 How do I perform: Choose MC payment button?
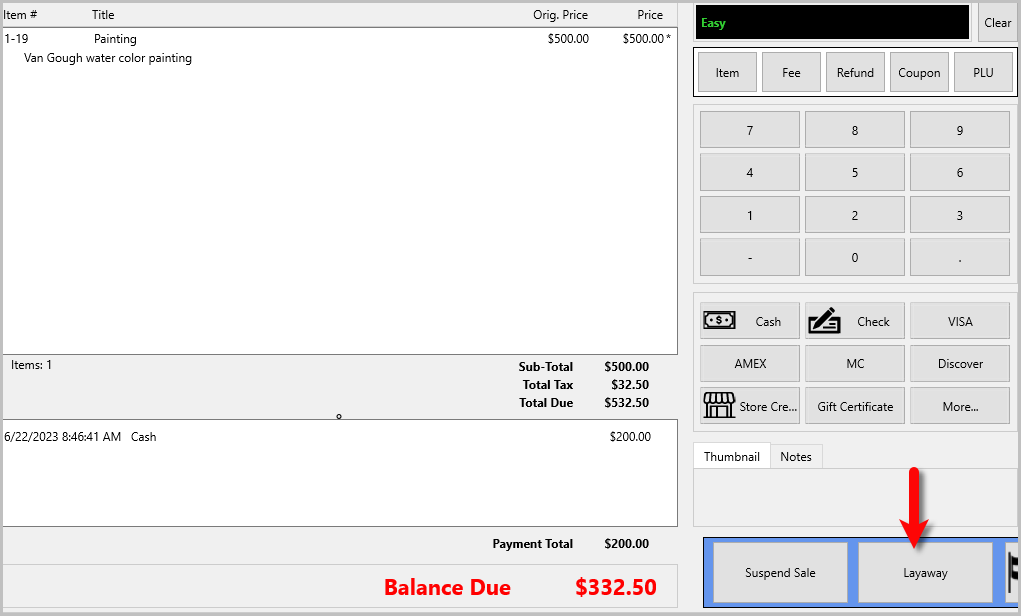click(854, 363)
